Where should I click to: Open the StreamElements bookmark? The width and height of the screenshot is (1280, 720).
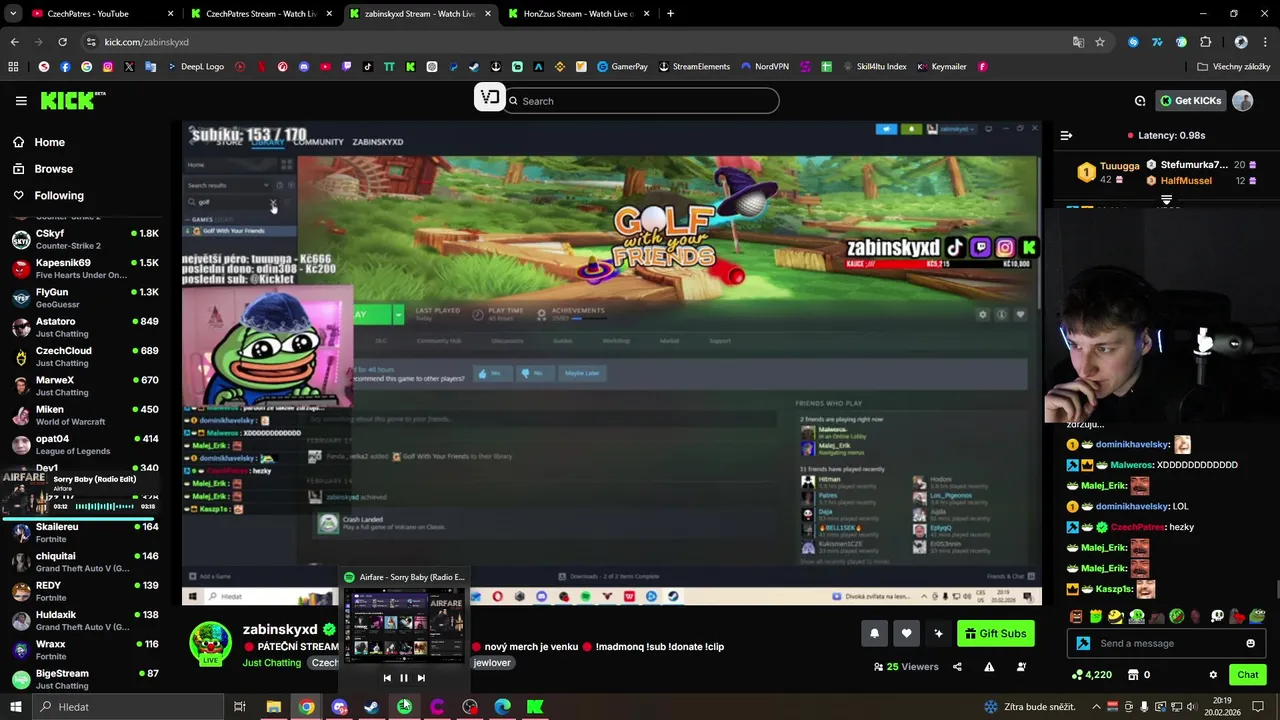click(694, 67)
